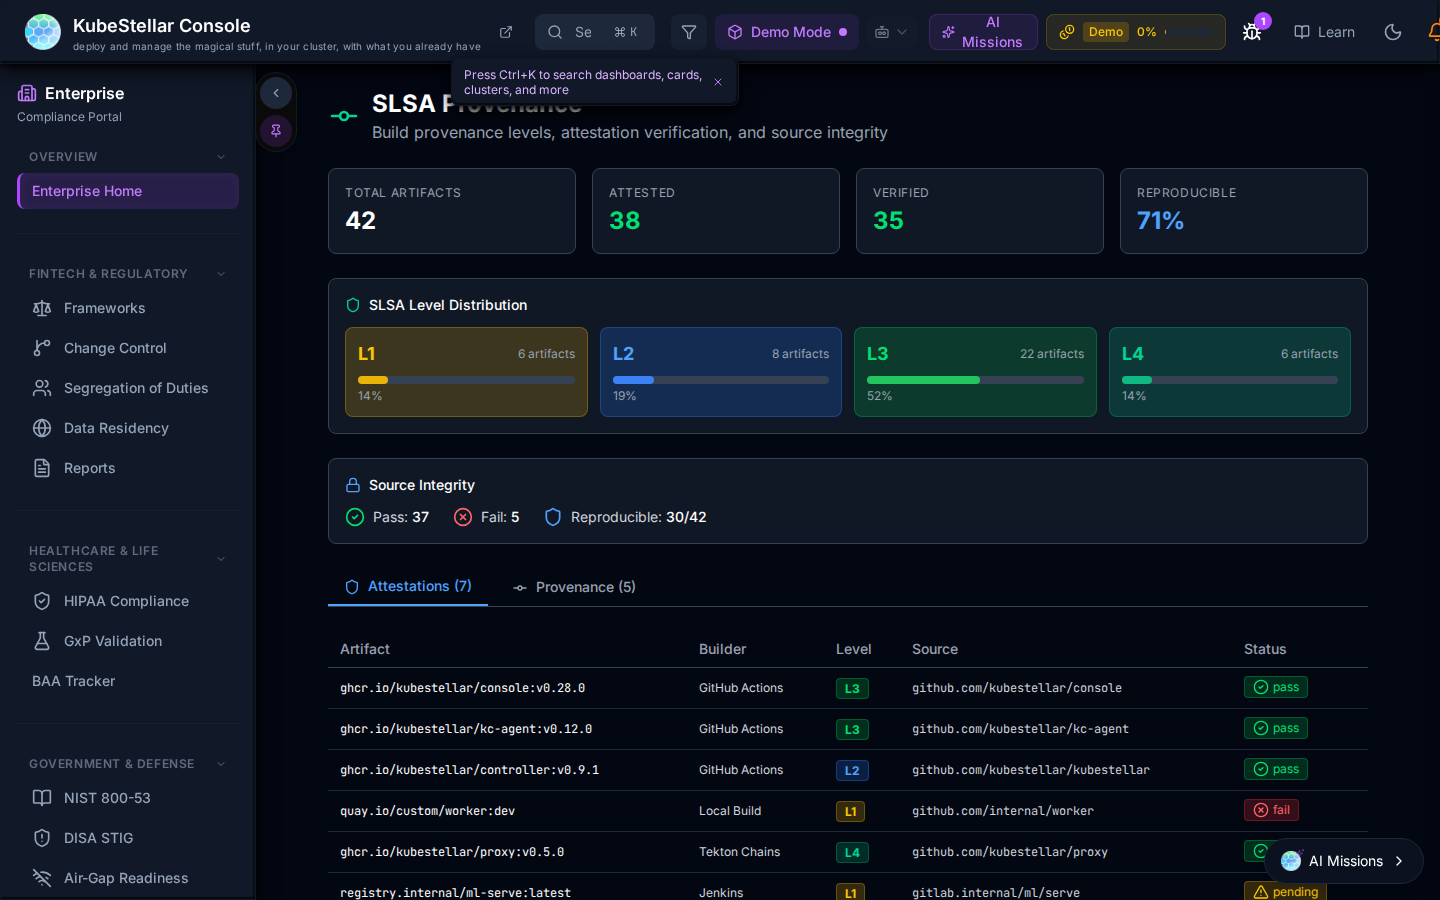This screenshot has height=900, width=1440.
Task: Collapse the Government & Defense section
Action: point(221,764)
